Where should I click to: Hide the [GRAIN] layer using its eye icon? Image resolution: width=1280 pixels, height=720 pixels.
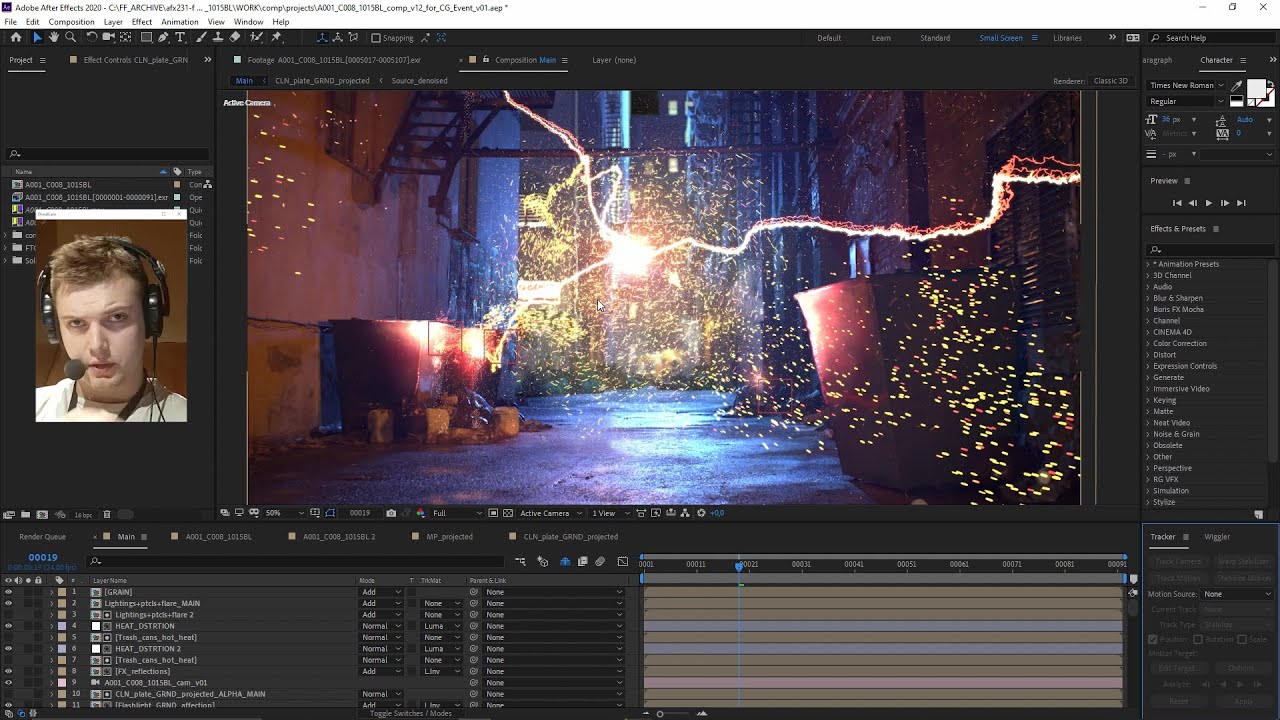point(8,592)
